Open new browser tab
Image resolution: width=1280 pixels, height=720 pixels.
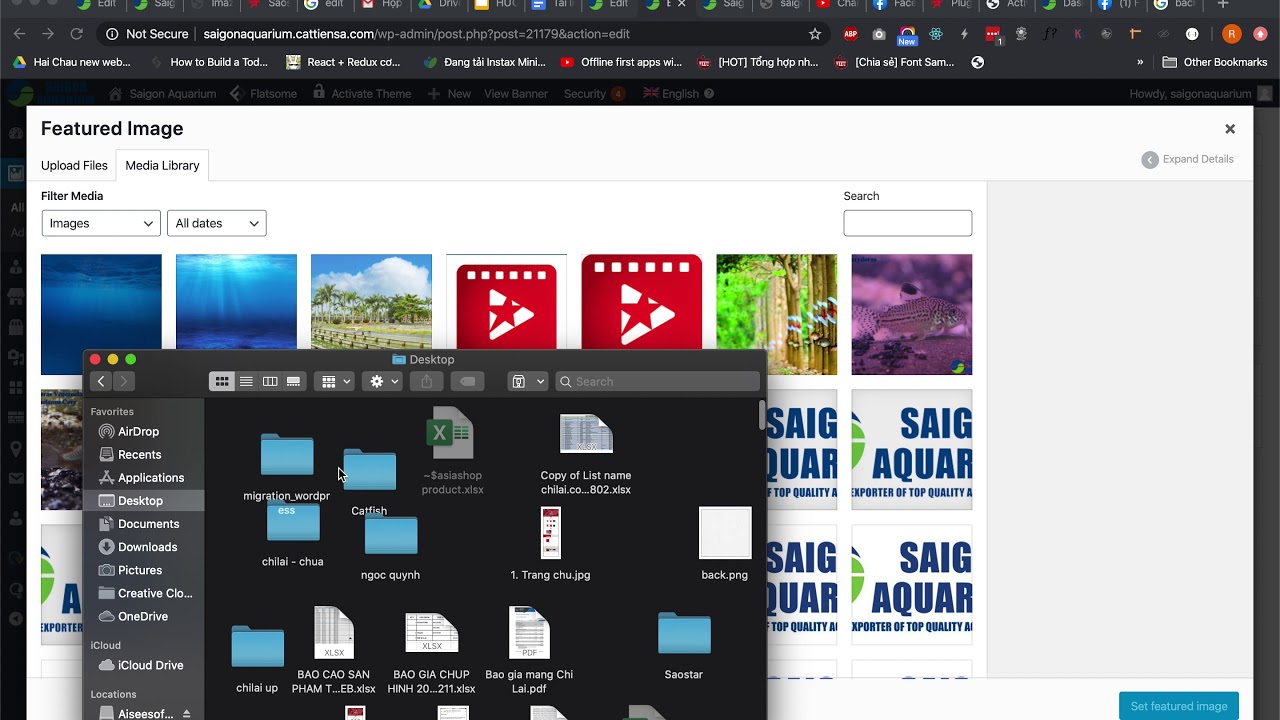(1222, 5)
